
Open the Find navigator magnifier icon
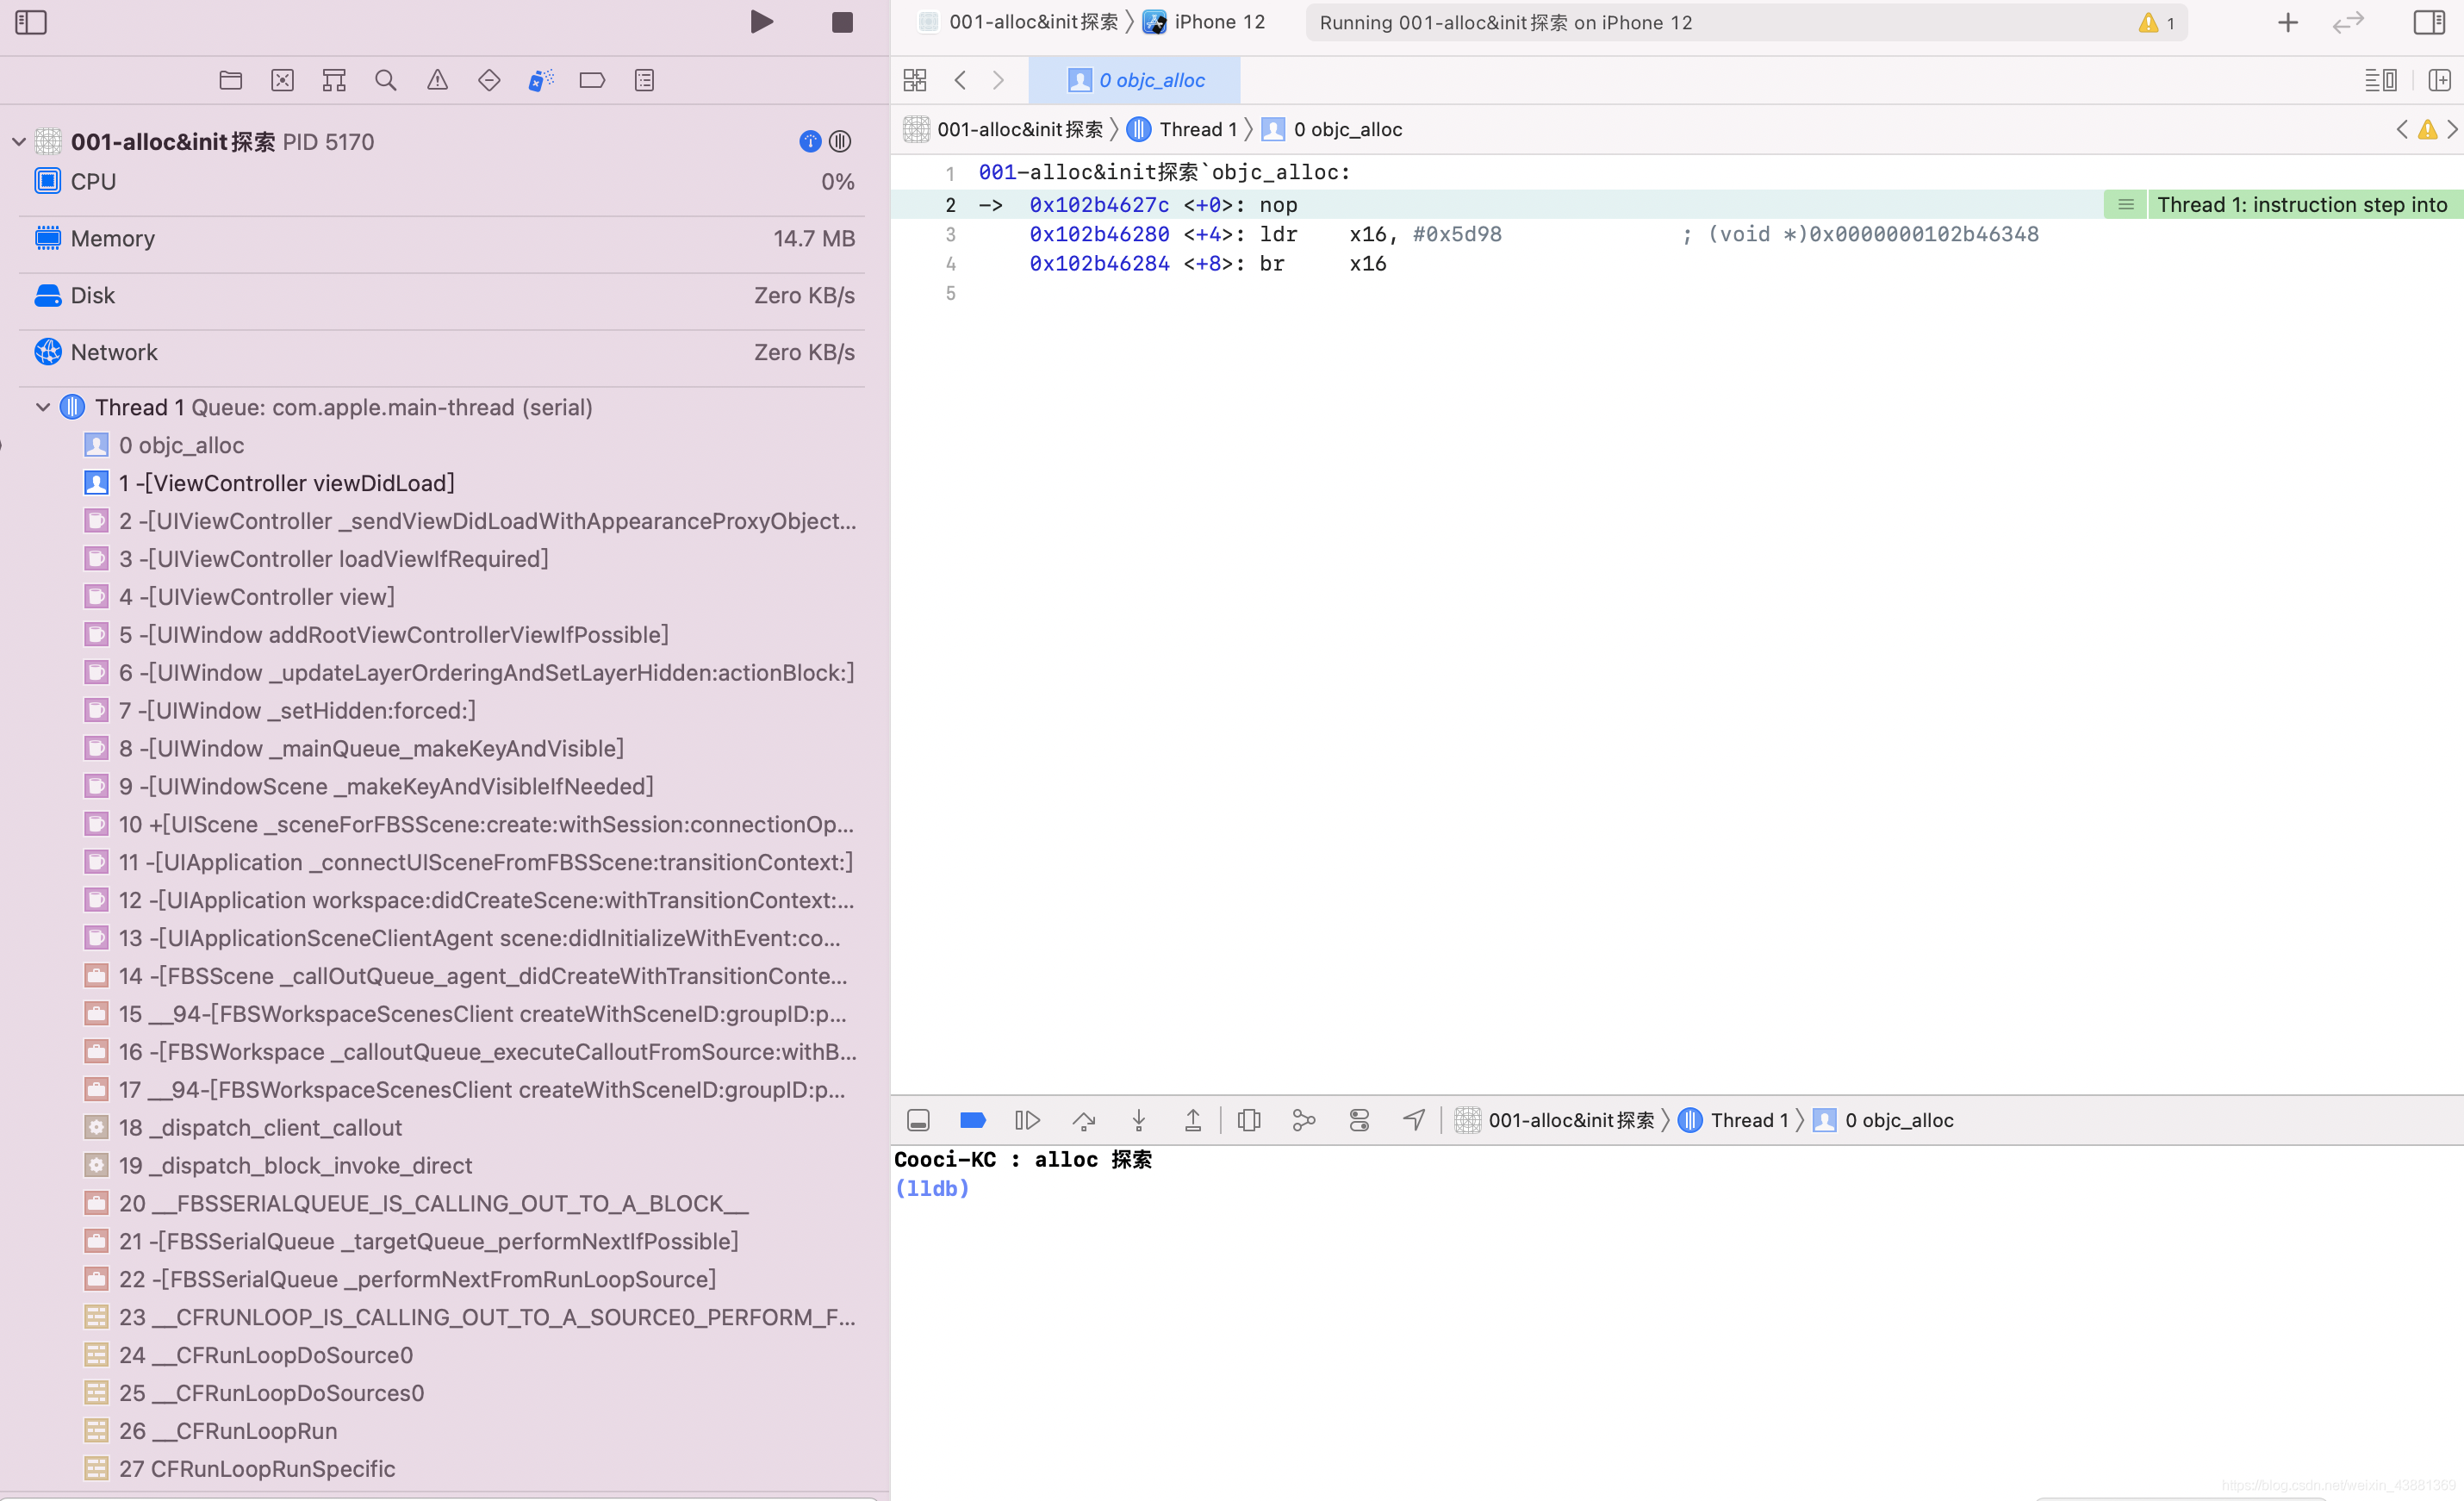coord(386,80)
